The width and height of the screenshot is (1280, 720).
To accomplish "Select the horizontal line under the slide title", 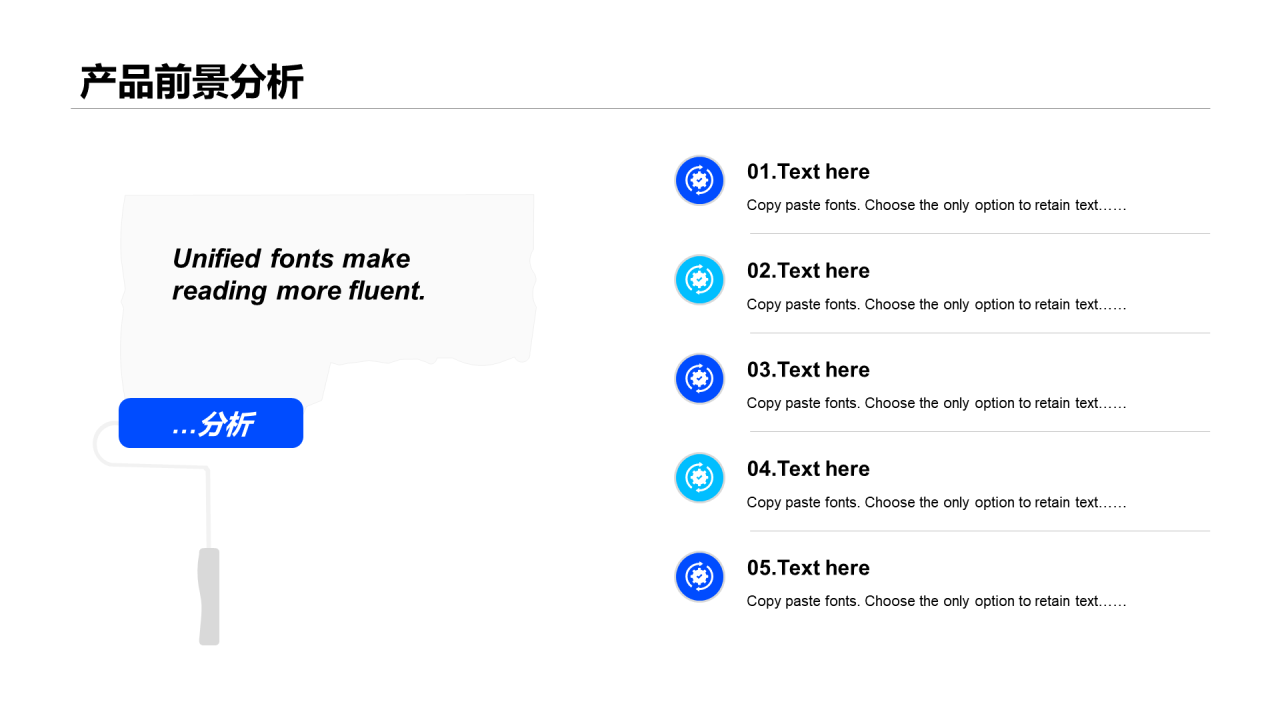I will pyautogui.click(x=640, y=108).
